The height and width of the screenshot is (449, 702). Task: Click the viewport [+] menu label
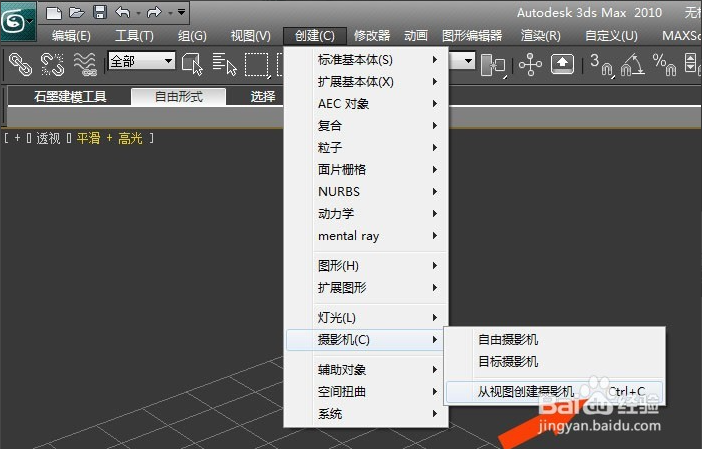(x=17, y=138)
